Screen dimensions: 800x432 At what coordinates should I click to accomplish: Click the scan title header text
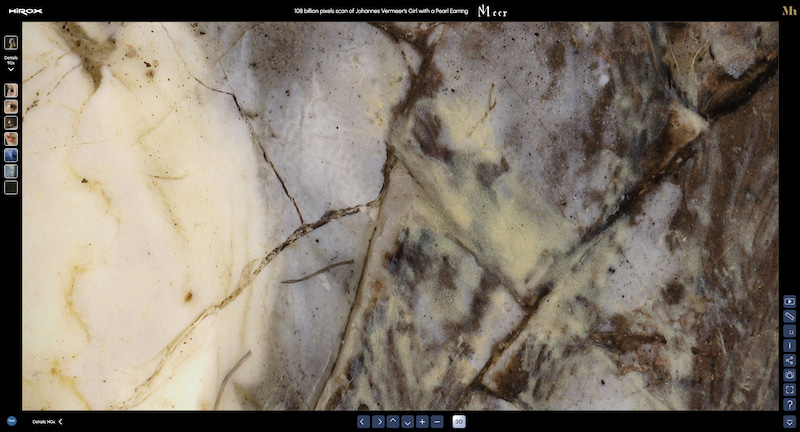coord(381,11)
